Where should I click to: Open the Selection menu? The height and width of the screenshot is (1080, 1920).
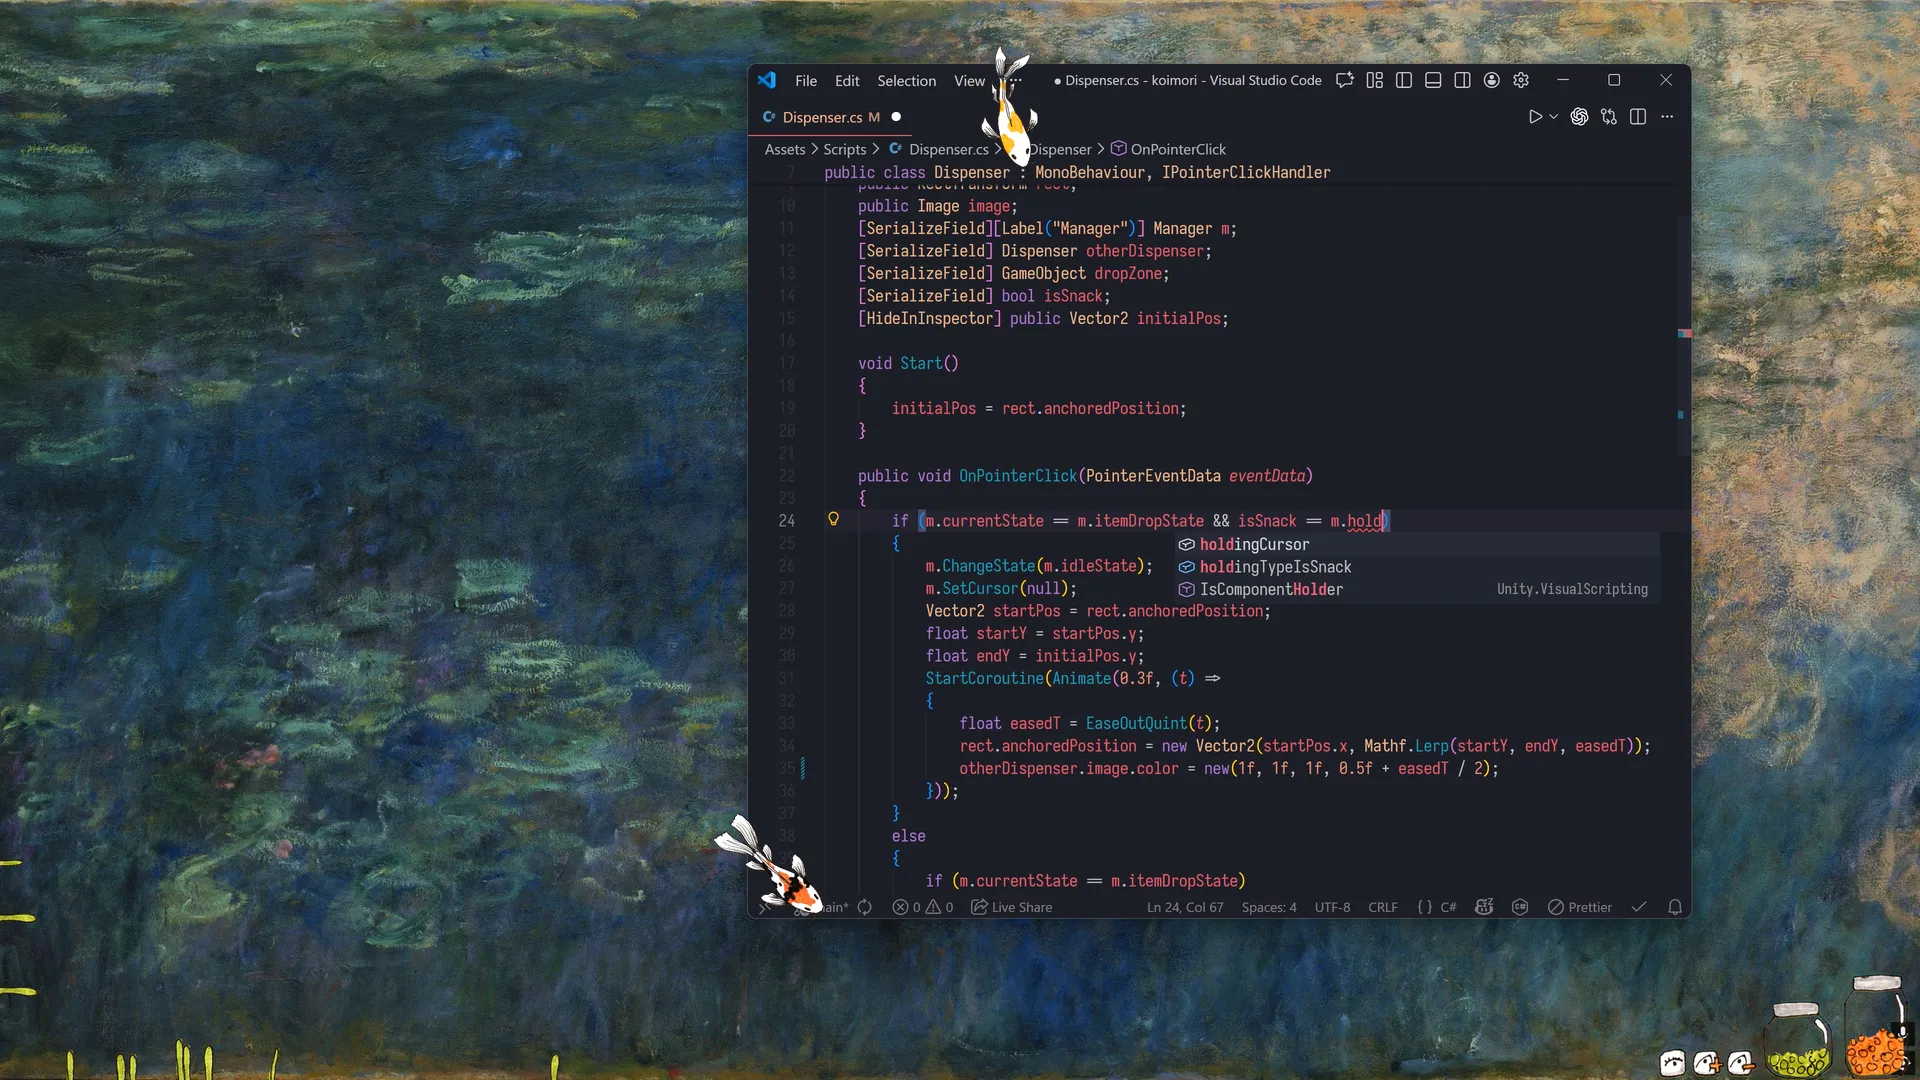(906, 81)
